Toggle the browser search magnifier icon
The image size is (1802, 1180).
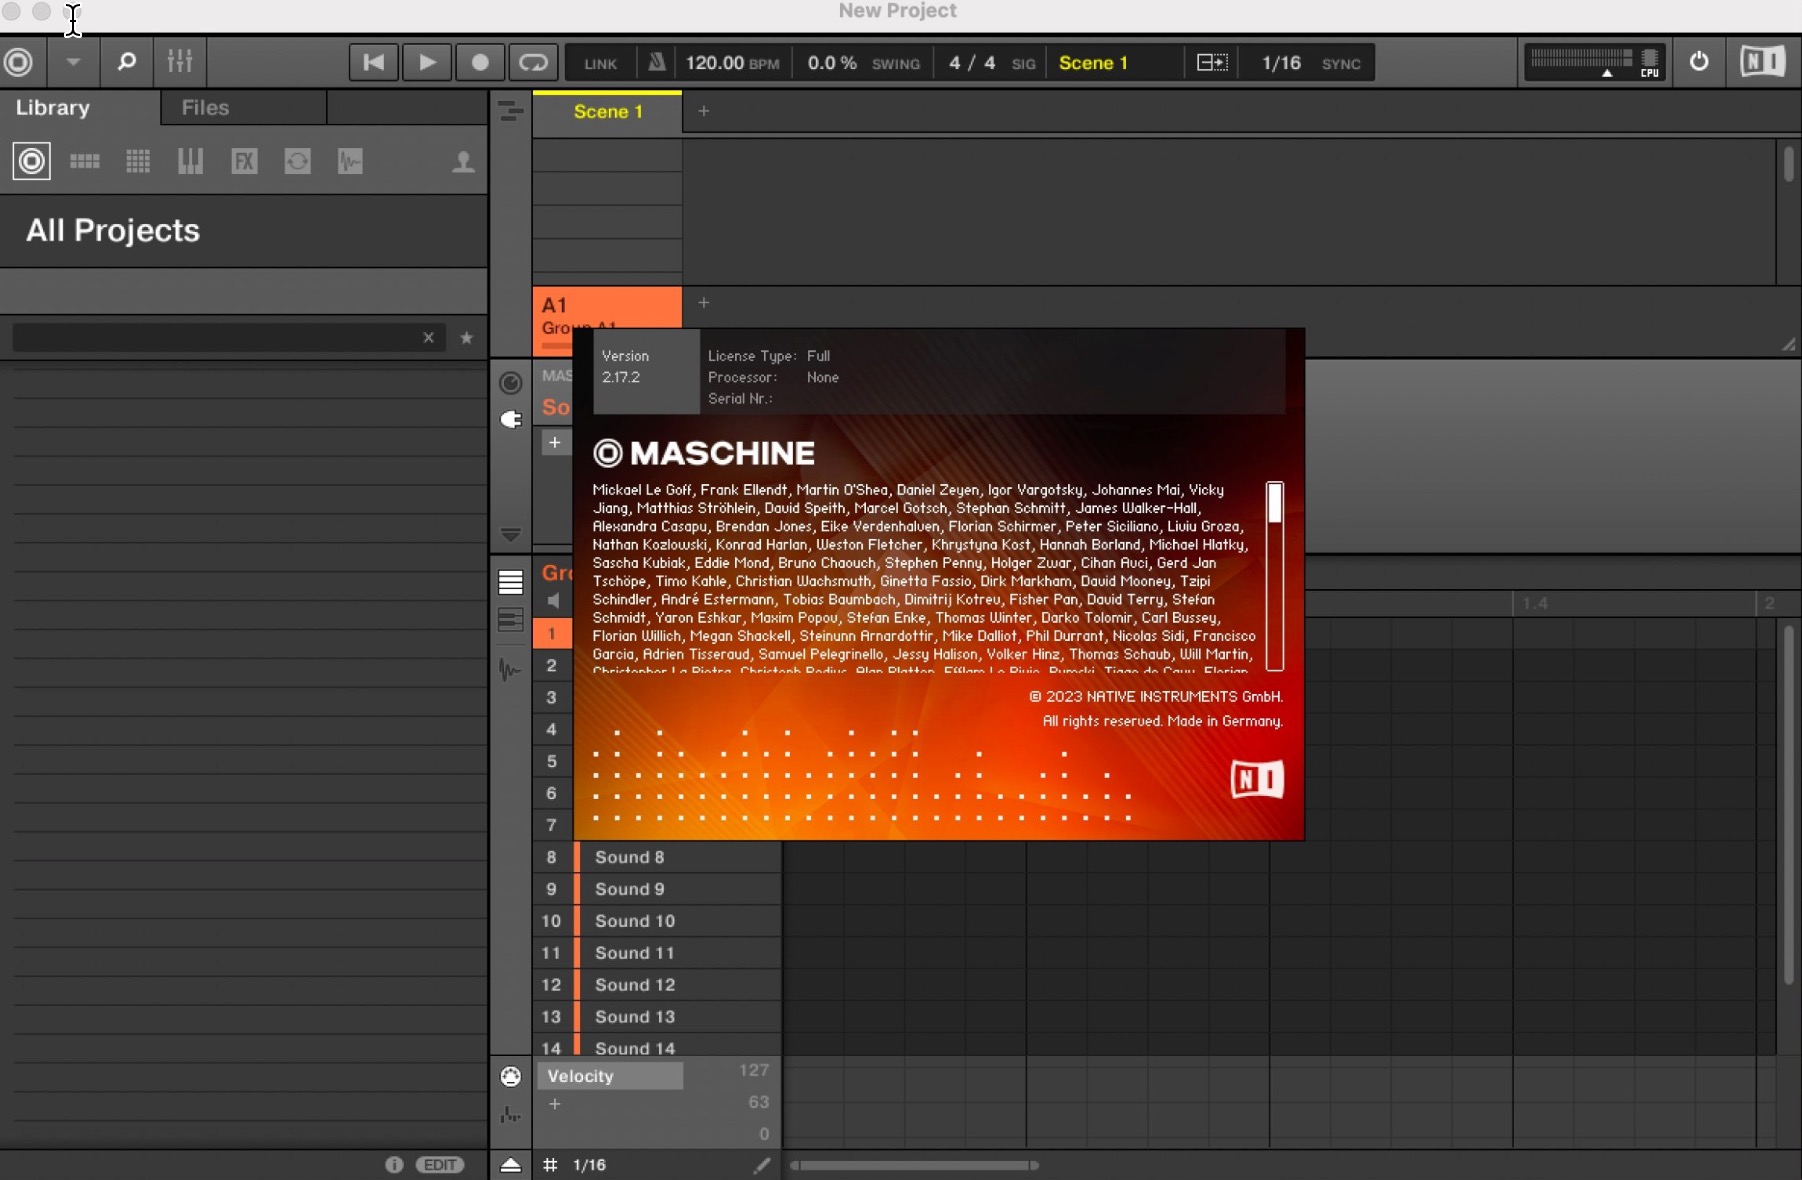pyautogui.click(x=126, y=62)
